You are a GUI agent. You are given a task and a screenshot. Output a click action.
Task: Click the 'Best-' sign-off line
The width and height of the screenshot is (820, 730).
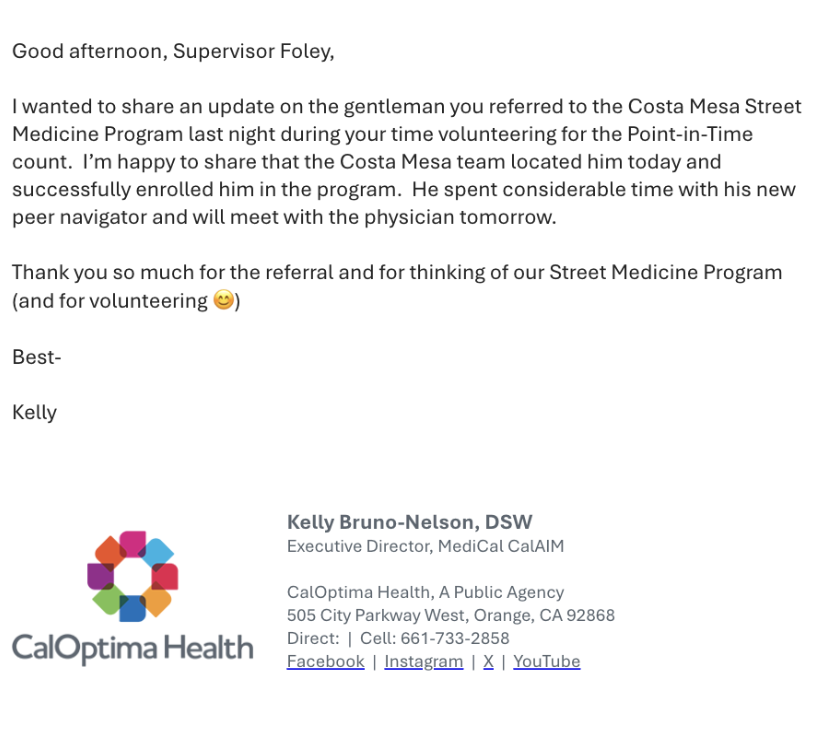[x=37, y=357]
